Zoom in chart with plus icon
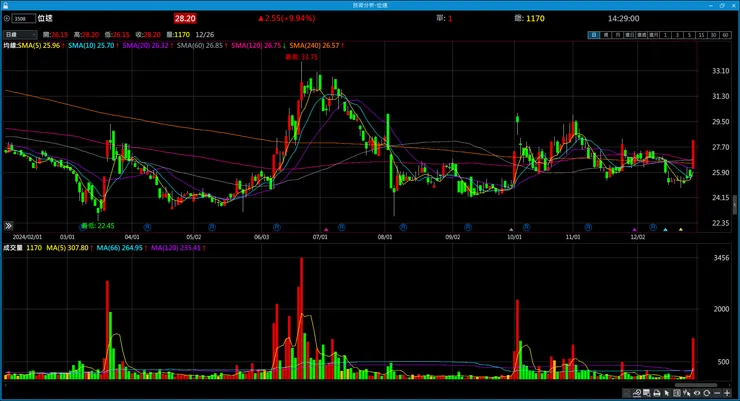740x401 pixels. pos(727,393)
